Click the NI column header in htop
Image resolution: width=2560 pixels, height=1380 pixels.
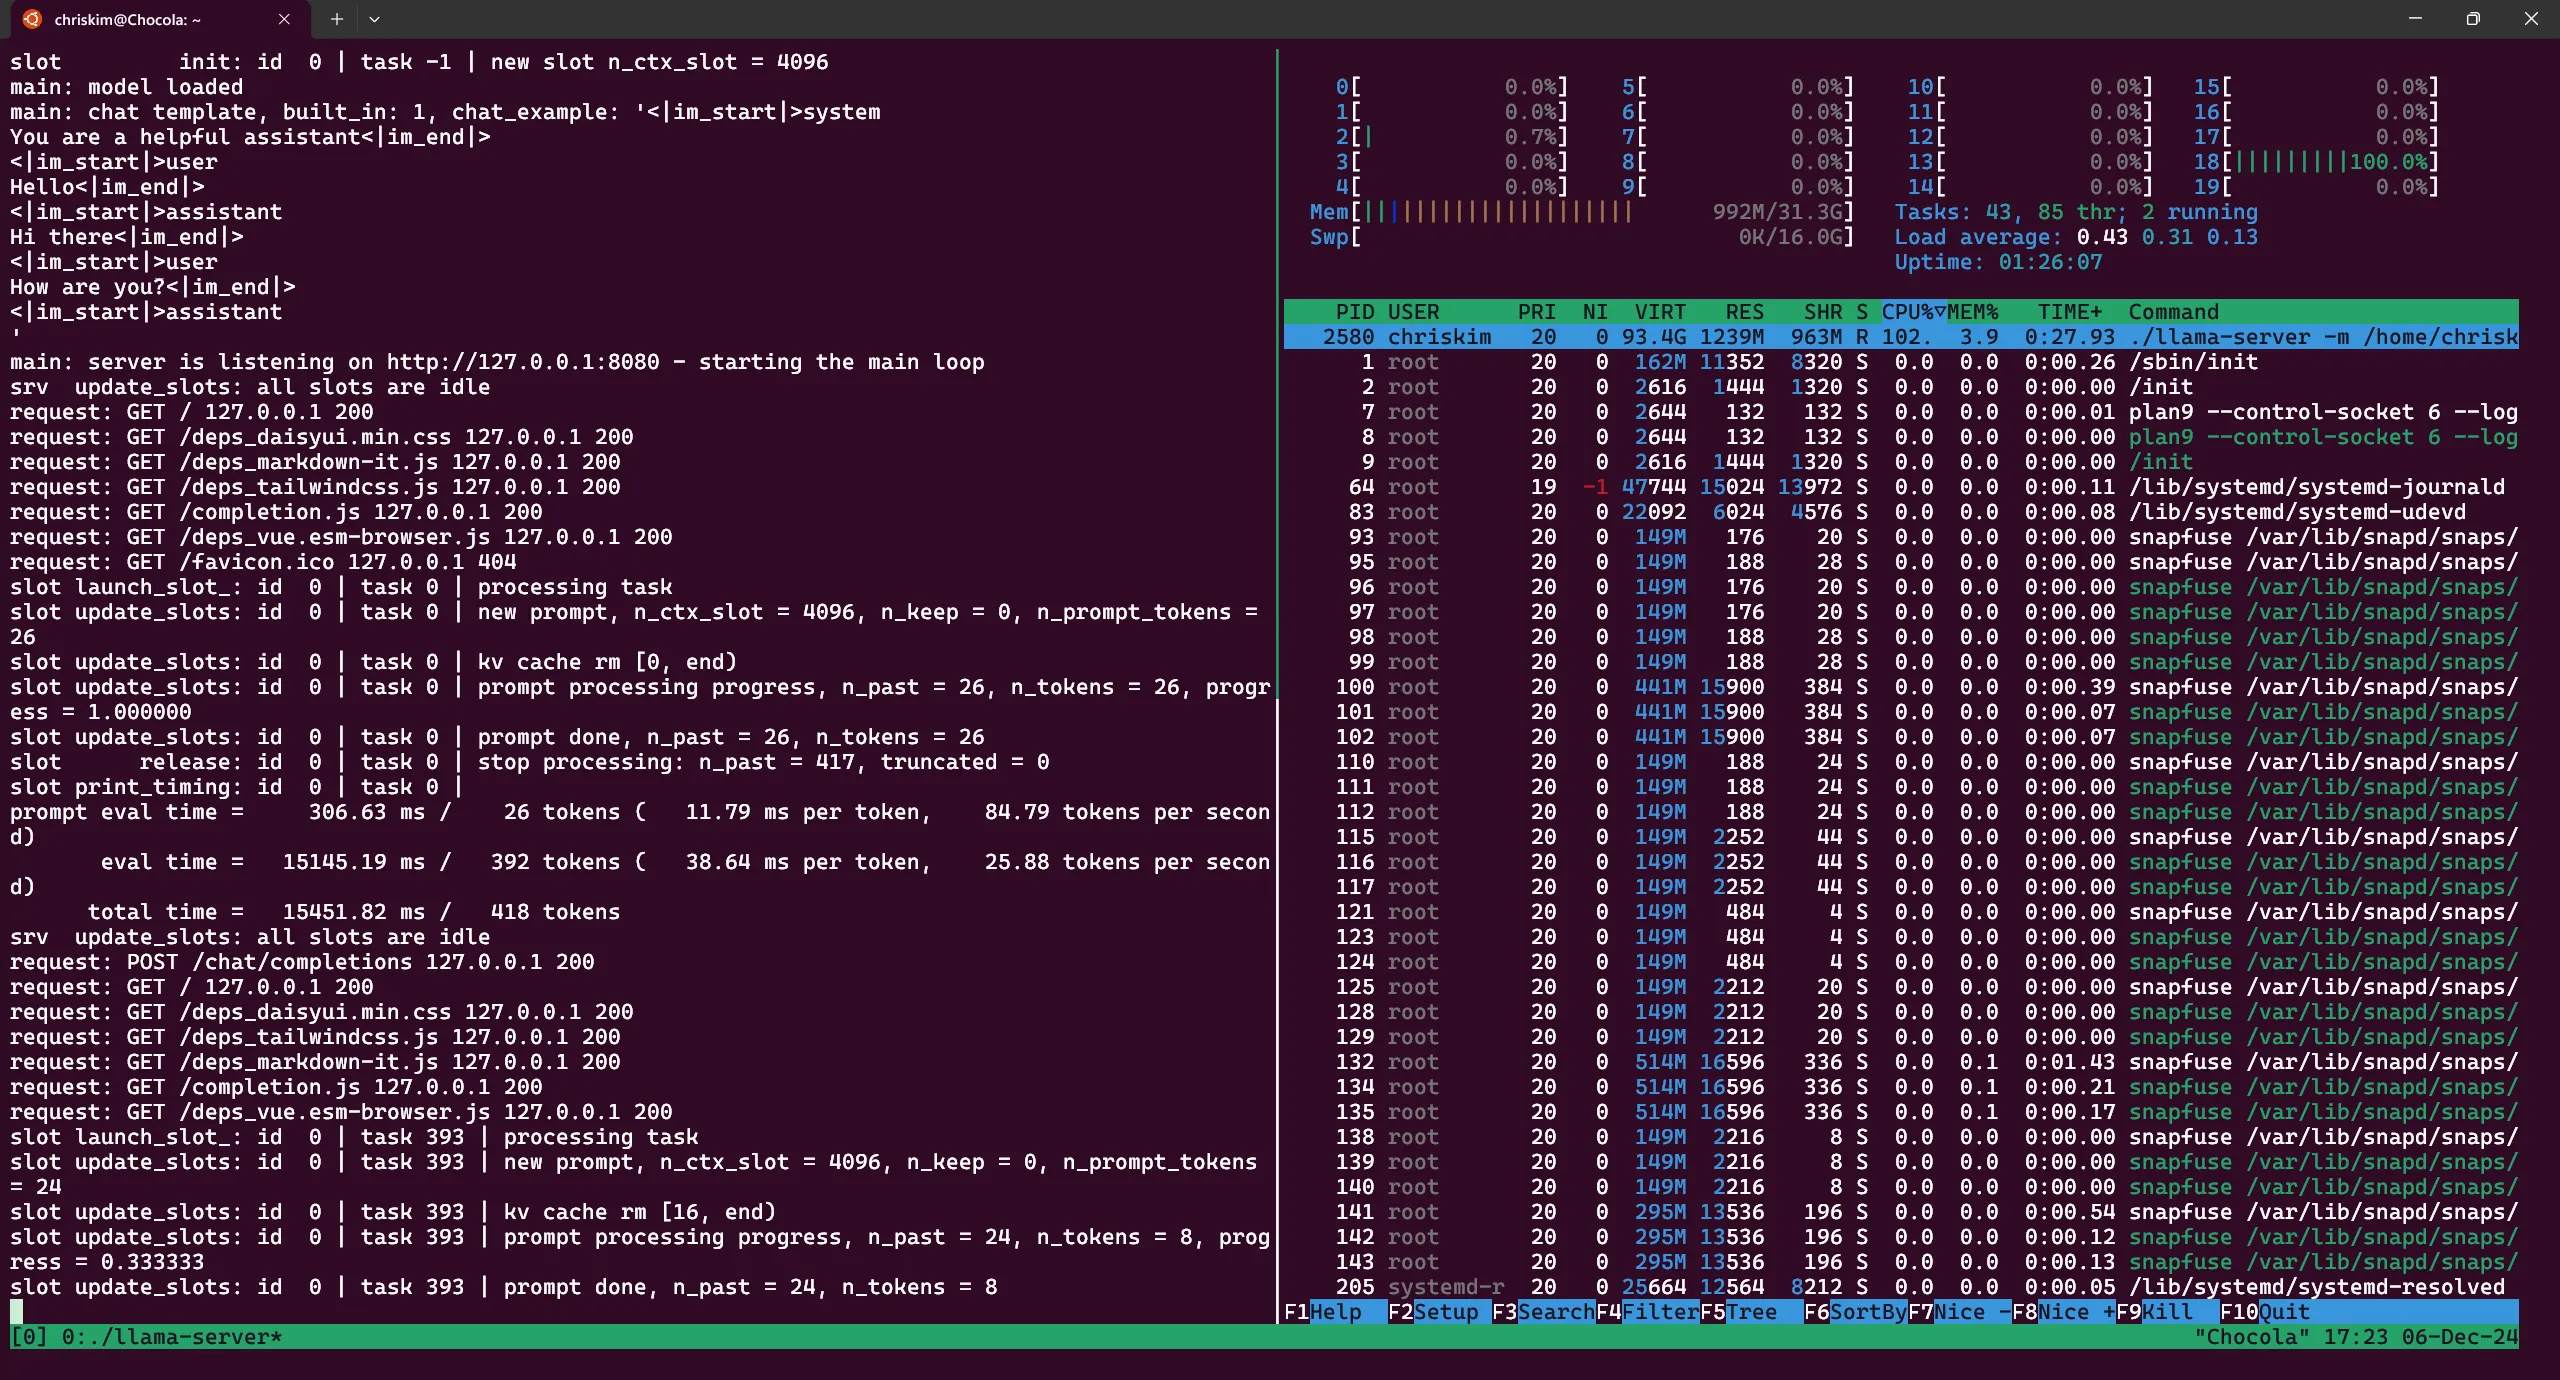pyautogui.click(x=1595, y=312)
